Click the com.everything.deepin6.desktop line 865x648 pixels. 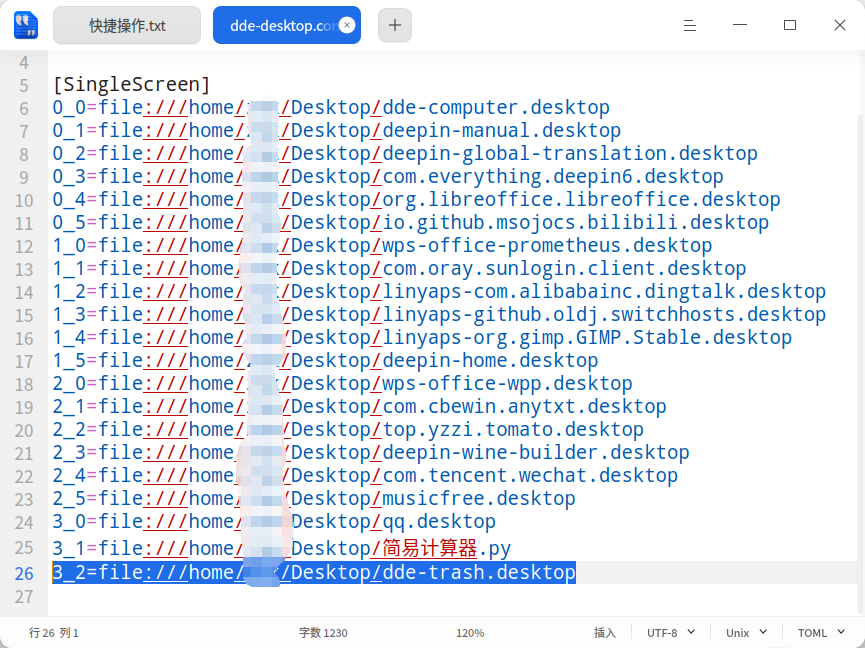pyautogui.click(x=388, y=177)
